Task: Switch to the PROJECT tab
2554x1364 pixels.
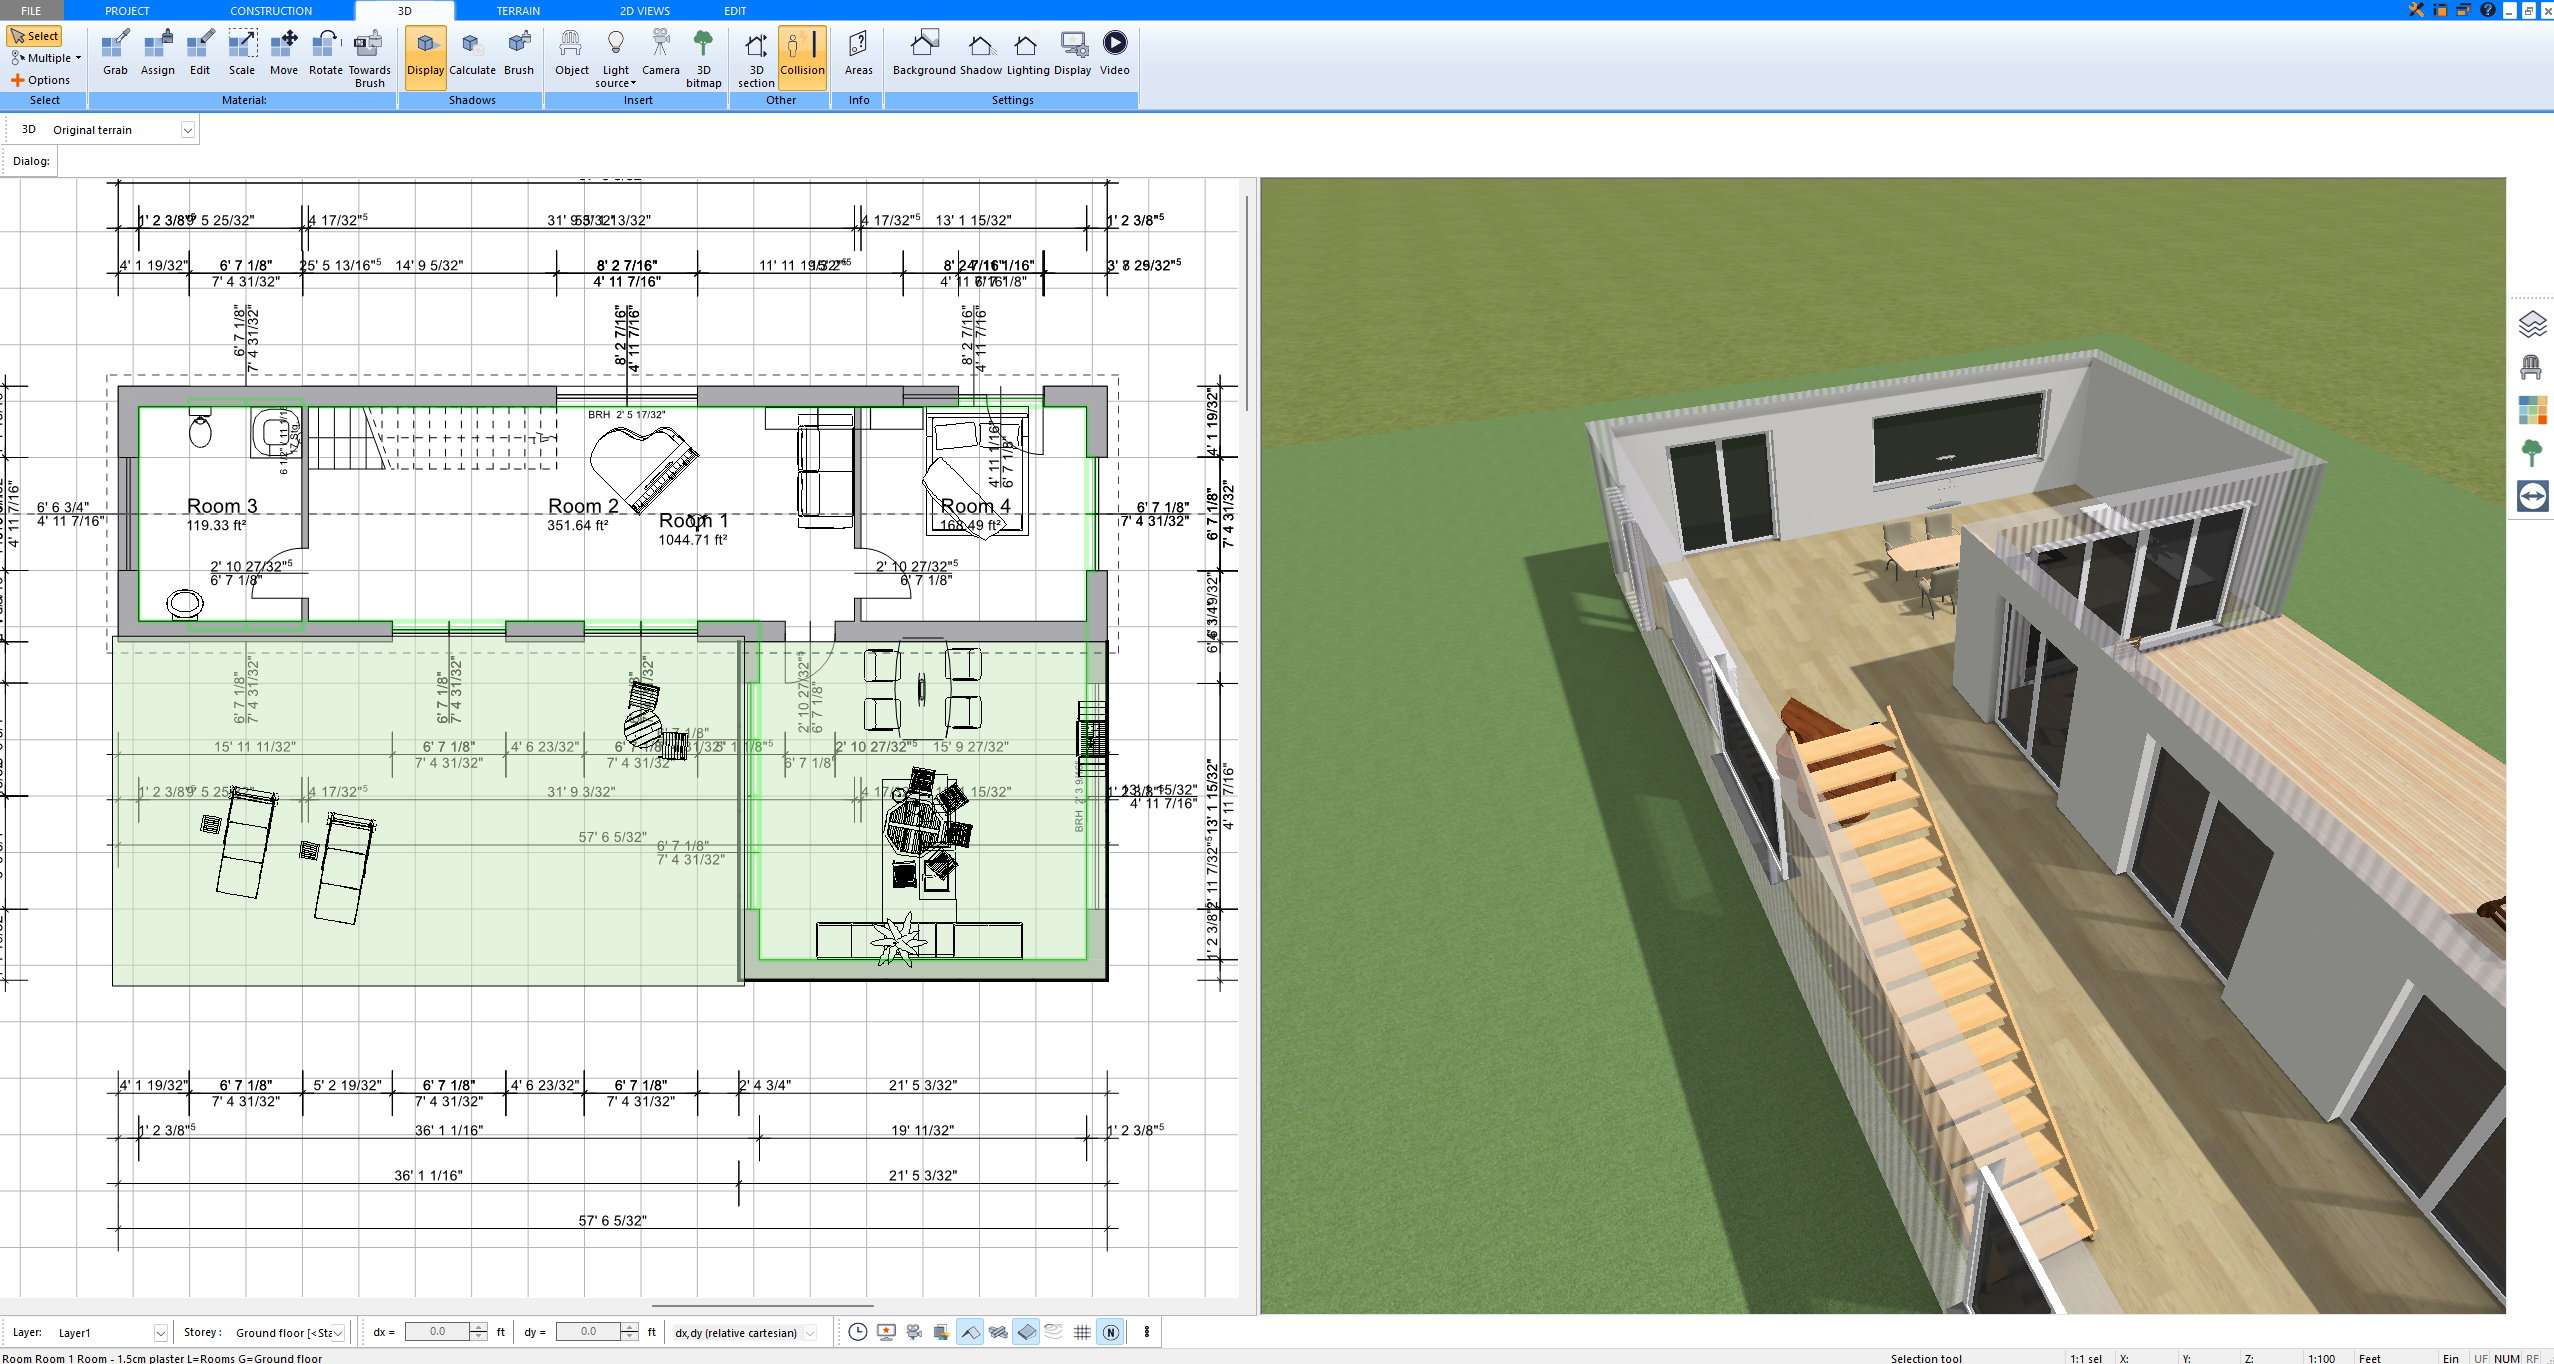Action: [127, 10]
